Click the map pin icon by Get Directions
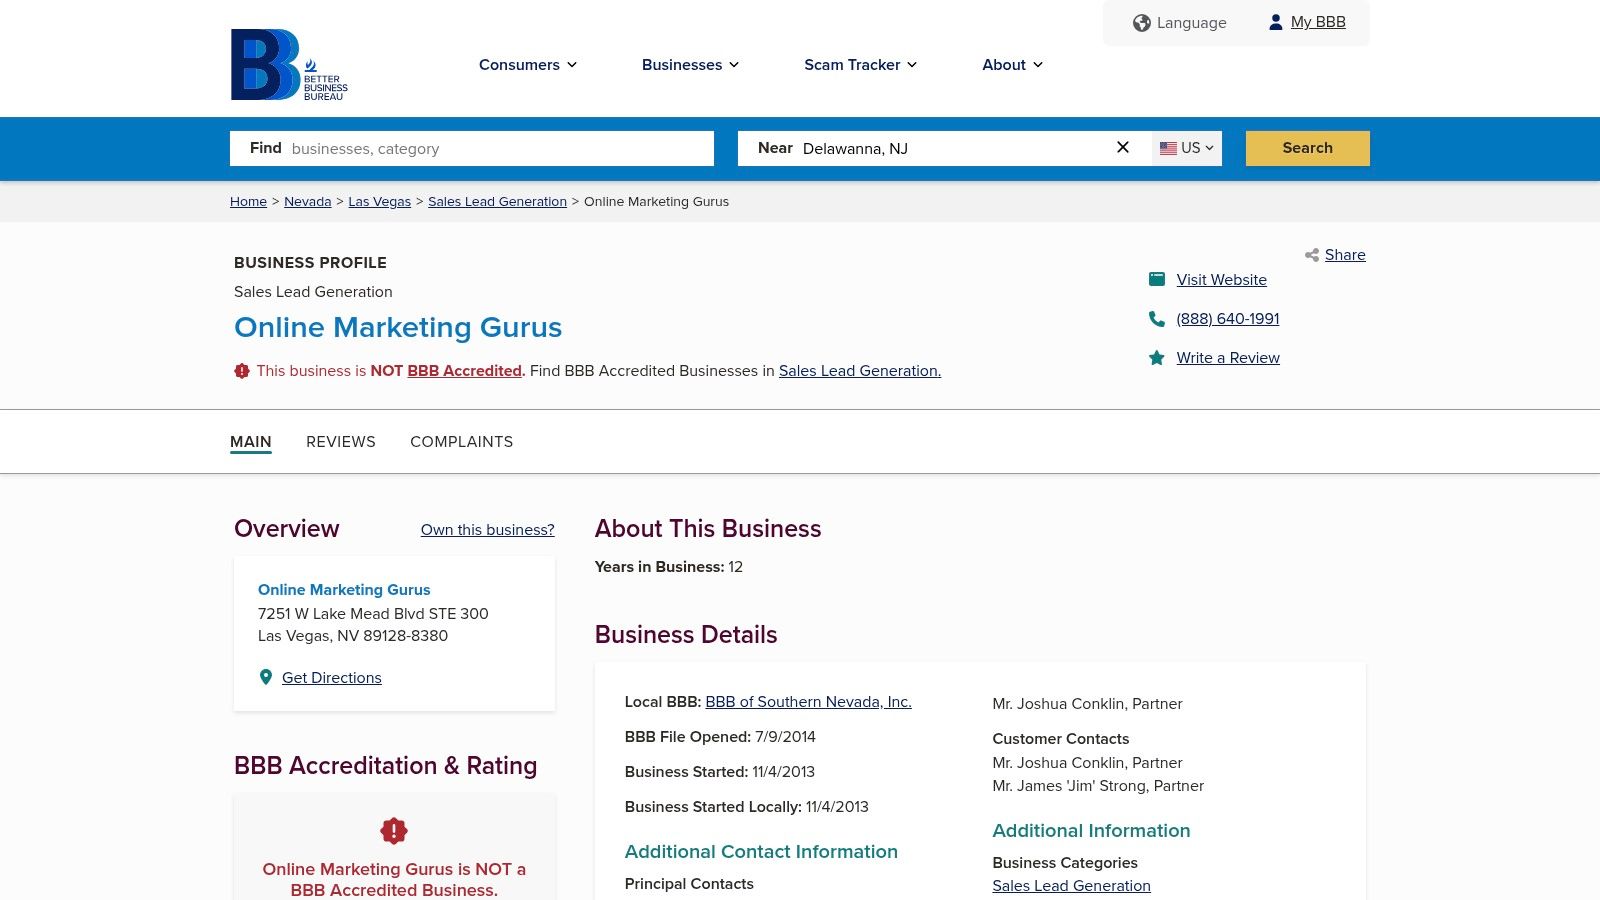Screen dimensions: 1600x900 (266, 677)
